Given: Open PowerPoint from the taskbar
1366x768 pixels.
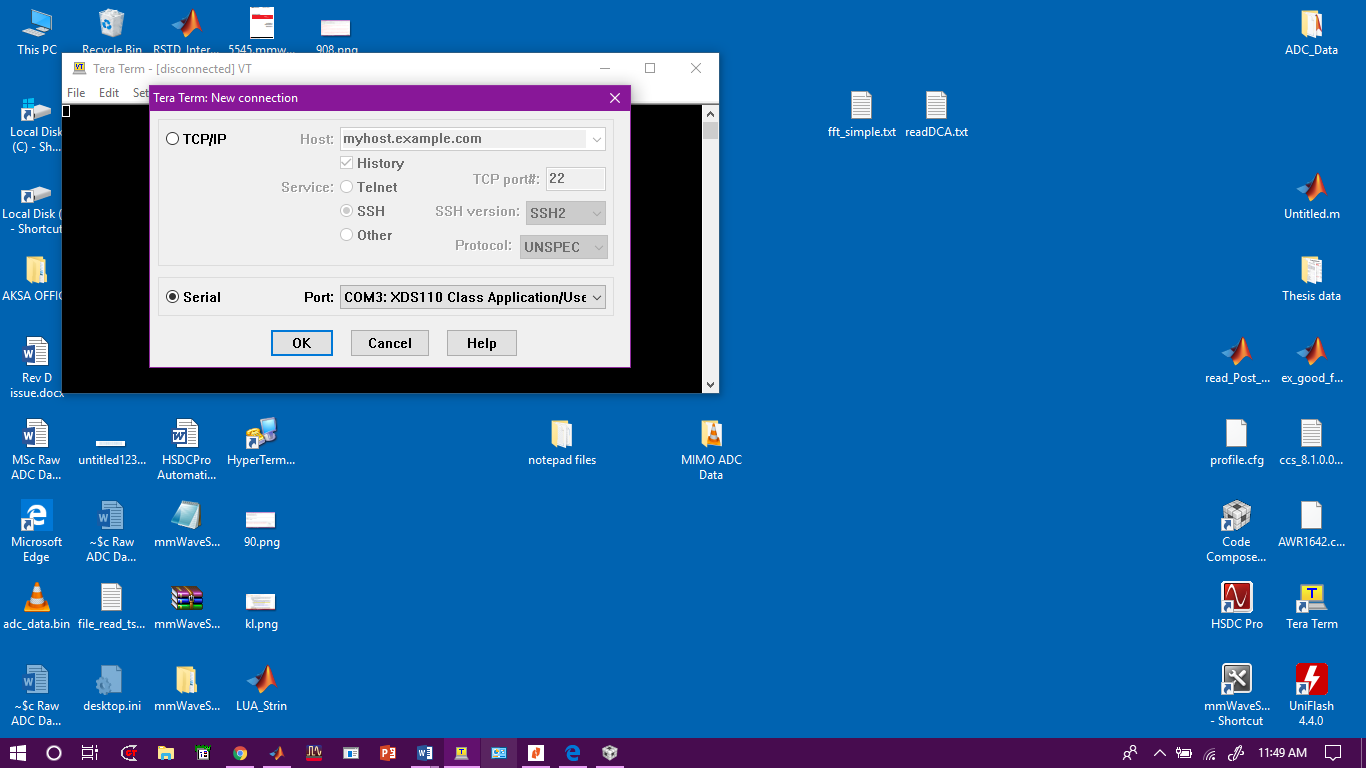Looking at the screenshot, I should coord(388,753).
